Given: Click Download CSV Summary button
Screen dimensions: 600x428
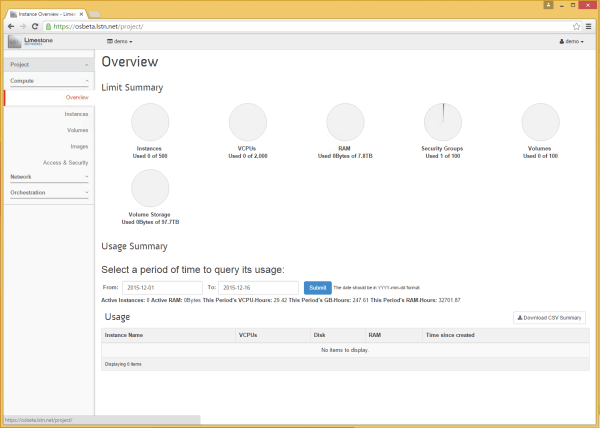Looking at the screenshot, I should pos(549,317).
